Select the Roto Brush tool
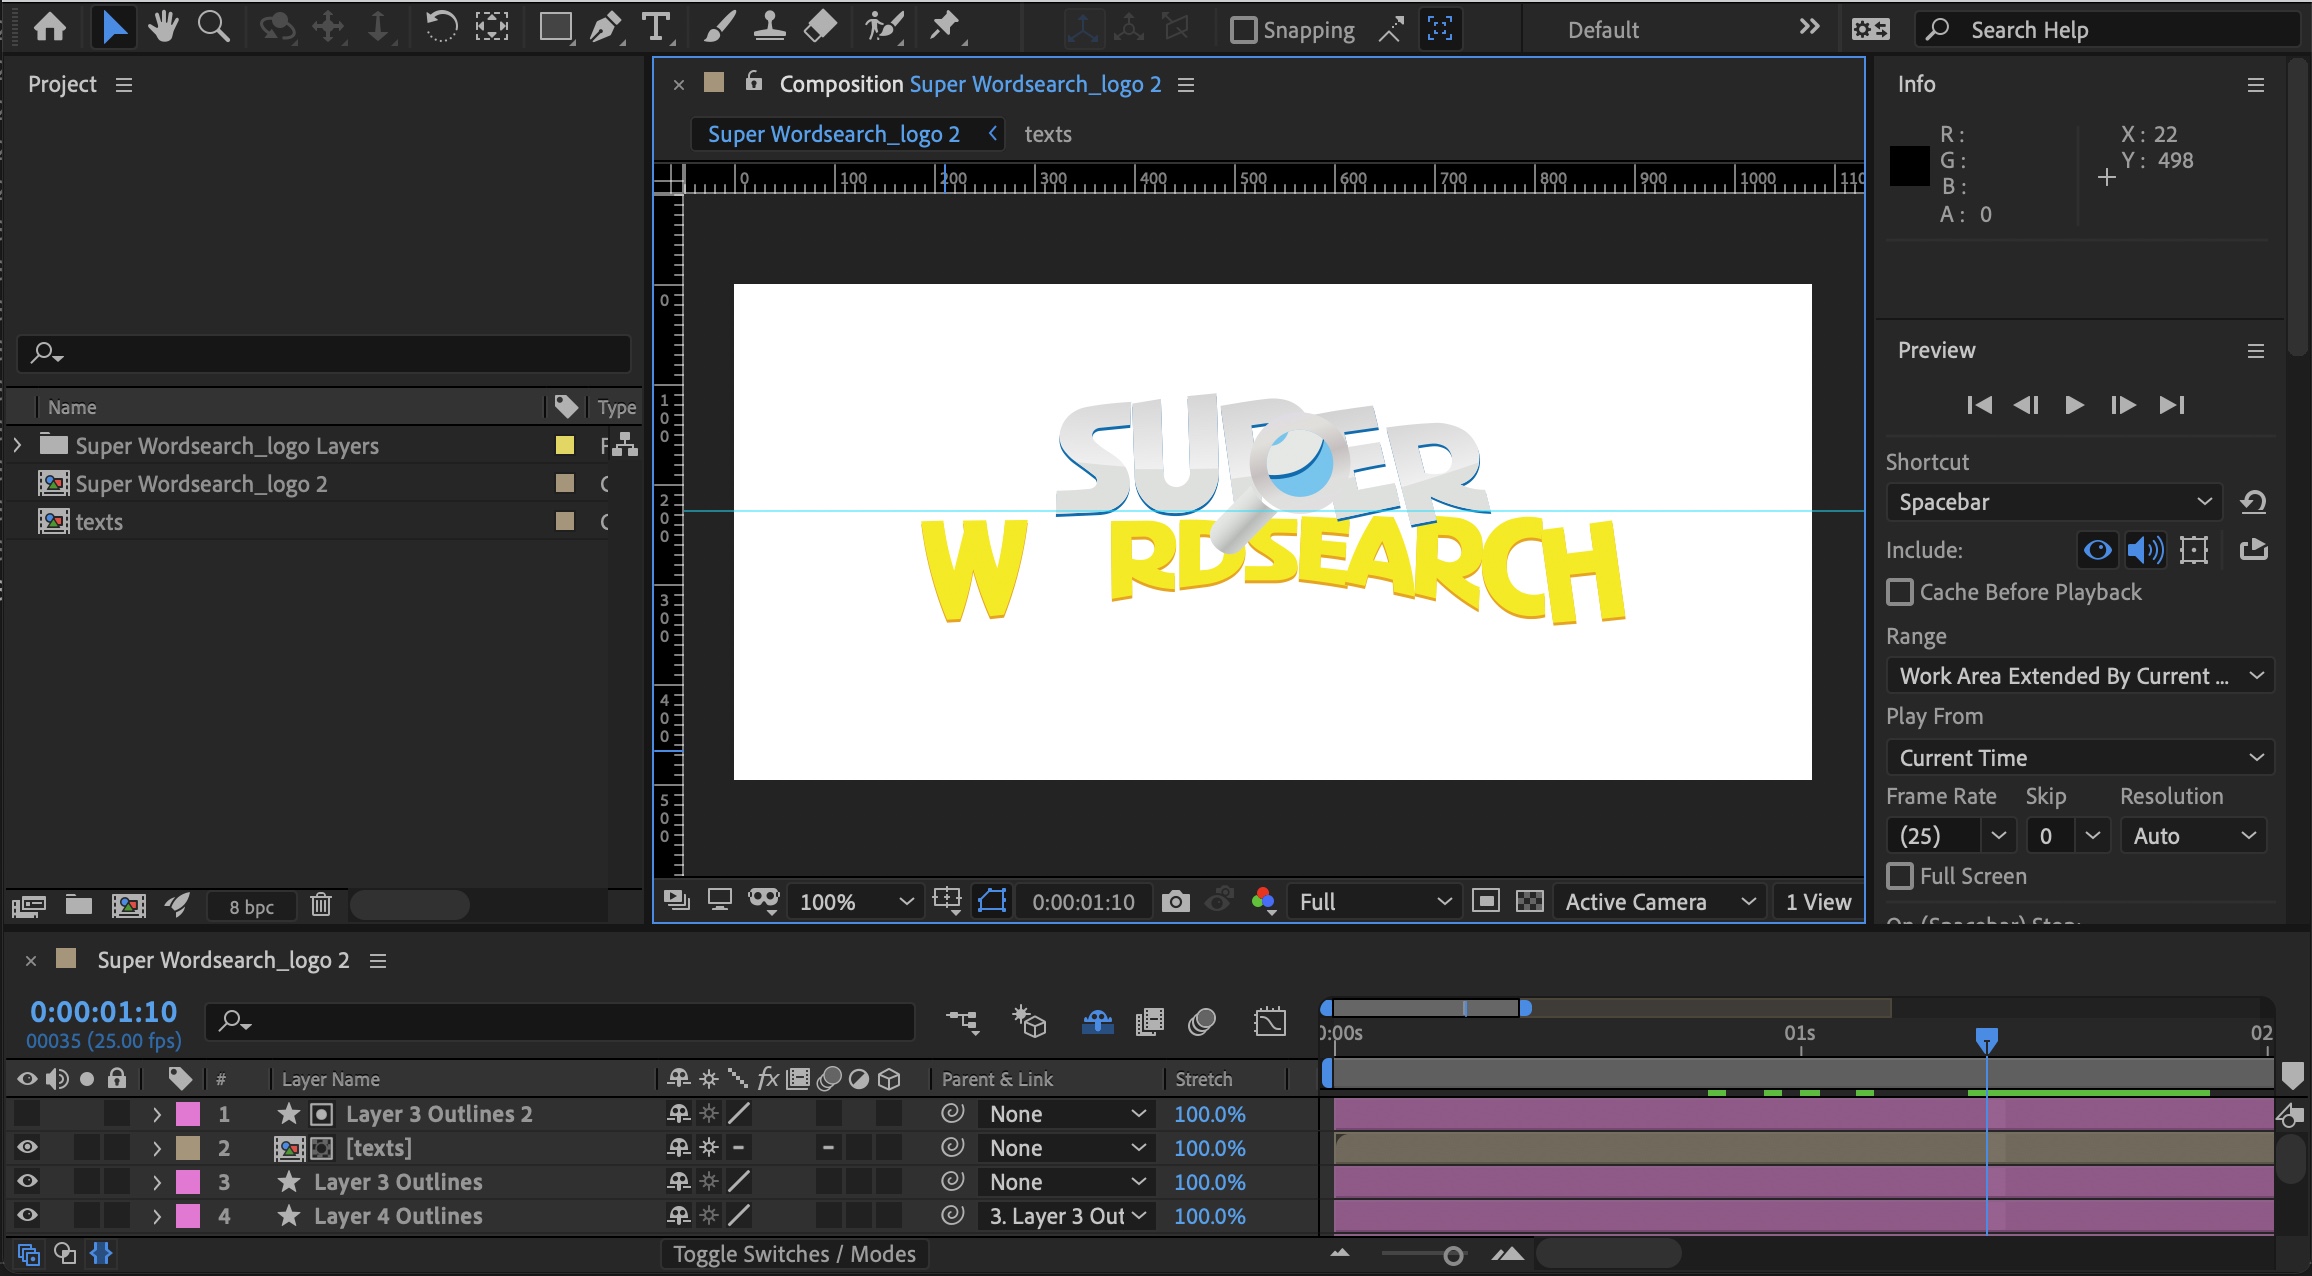 tap(881, 27)
